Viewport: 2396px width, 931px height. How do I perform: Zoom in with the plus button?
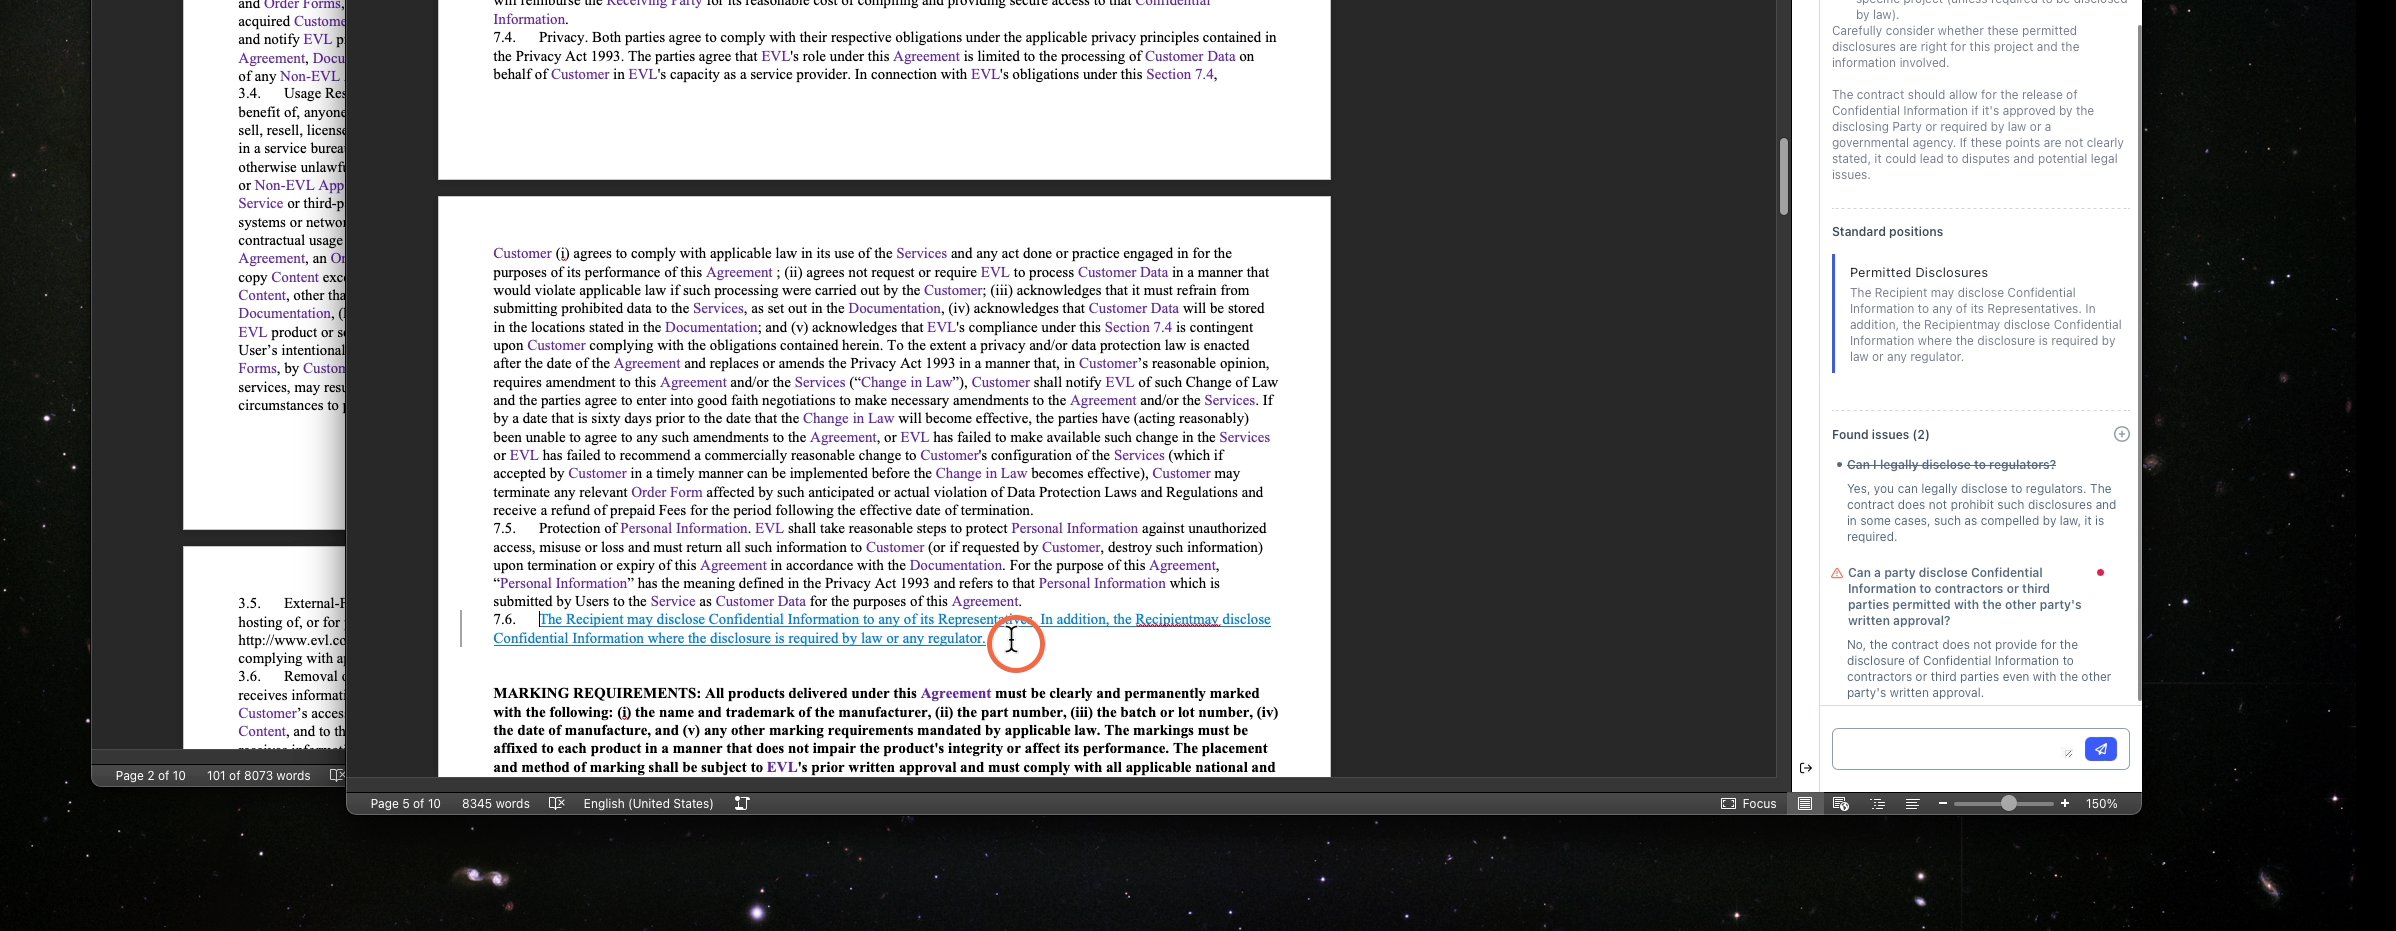2065,803
